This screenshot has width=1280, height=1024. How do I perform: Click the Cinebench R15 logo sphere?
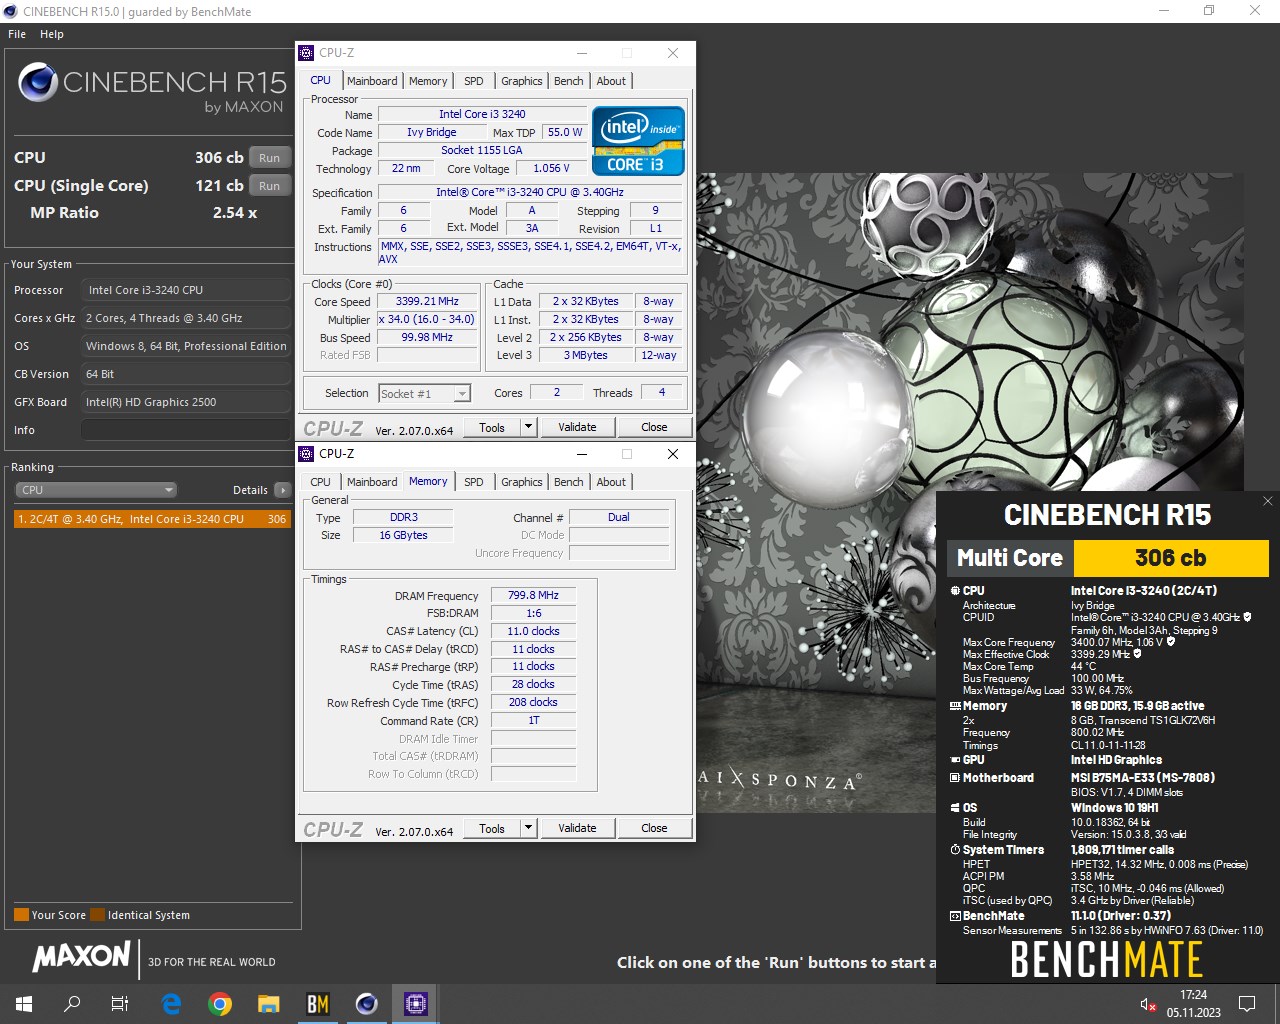tap(38, 83)
